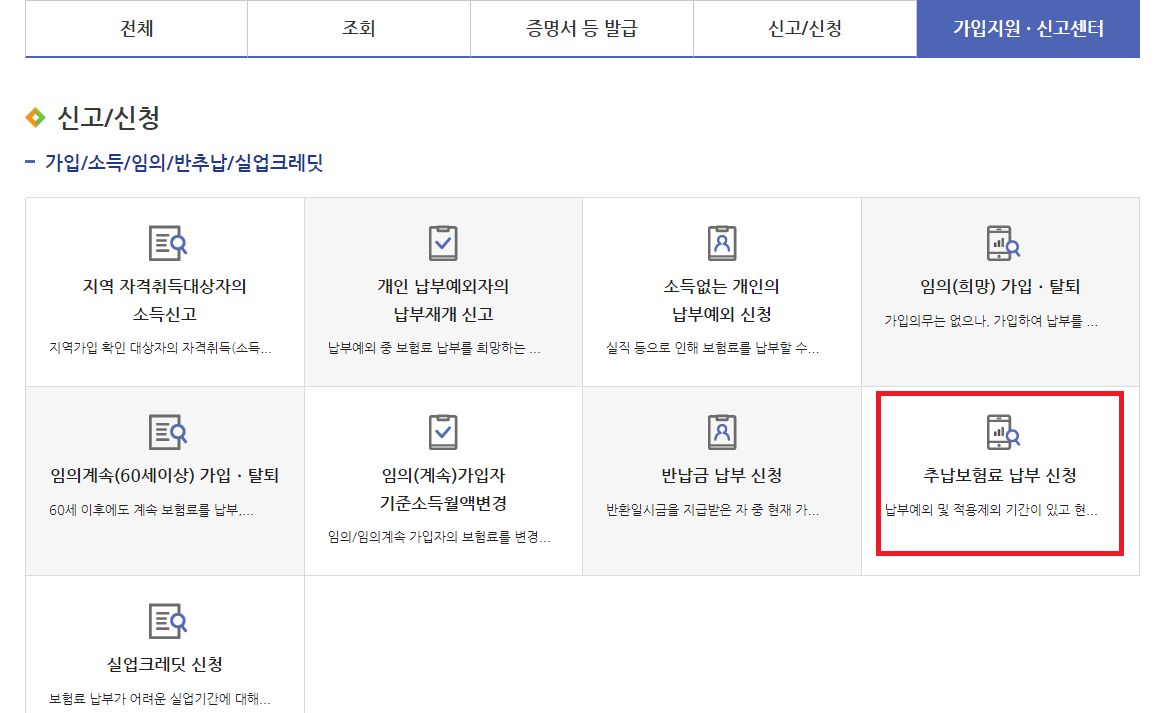
Task: Click the 신고/신청 section heading
Action: 108,118
